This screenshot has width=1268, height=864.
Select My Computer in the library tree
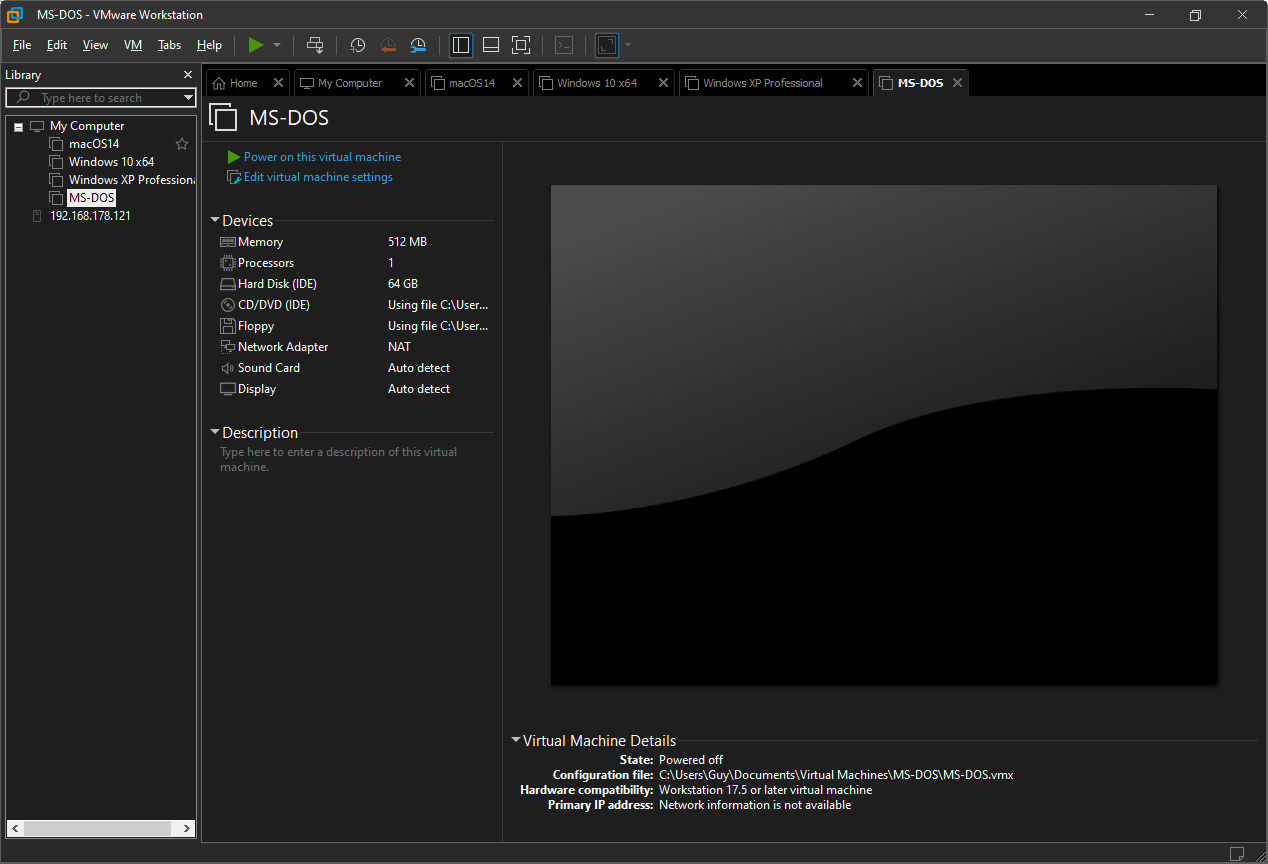(x=87, y=126)
